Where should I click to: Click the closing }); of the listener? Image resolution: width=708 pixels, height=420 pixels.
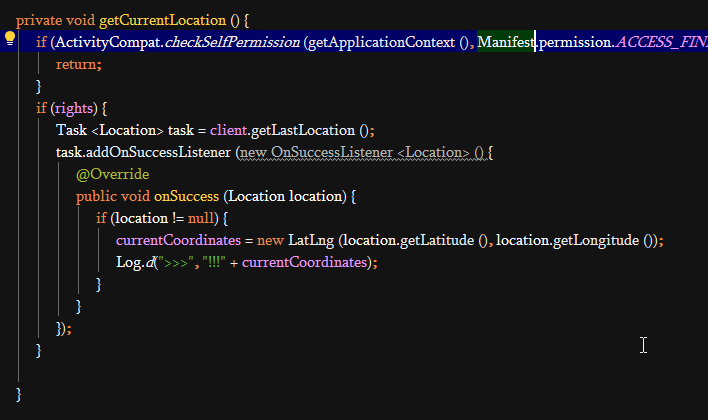[64, 329]
